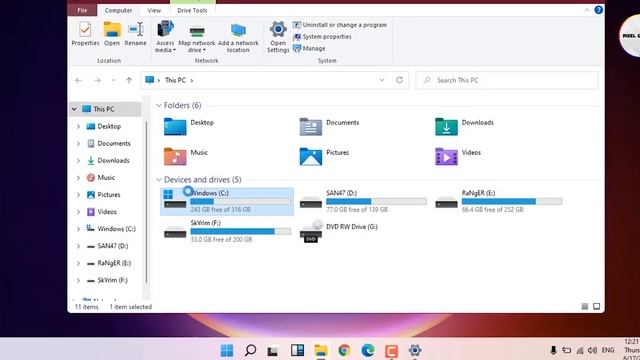640x360 pixels.
Task: Select the Pictures folder icon
Action: coord(311,156)
